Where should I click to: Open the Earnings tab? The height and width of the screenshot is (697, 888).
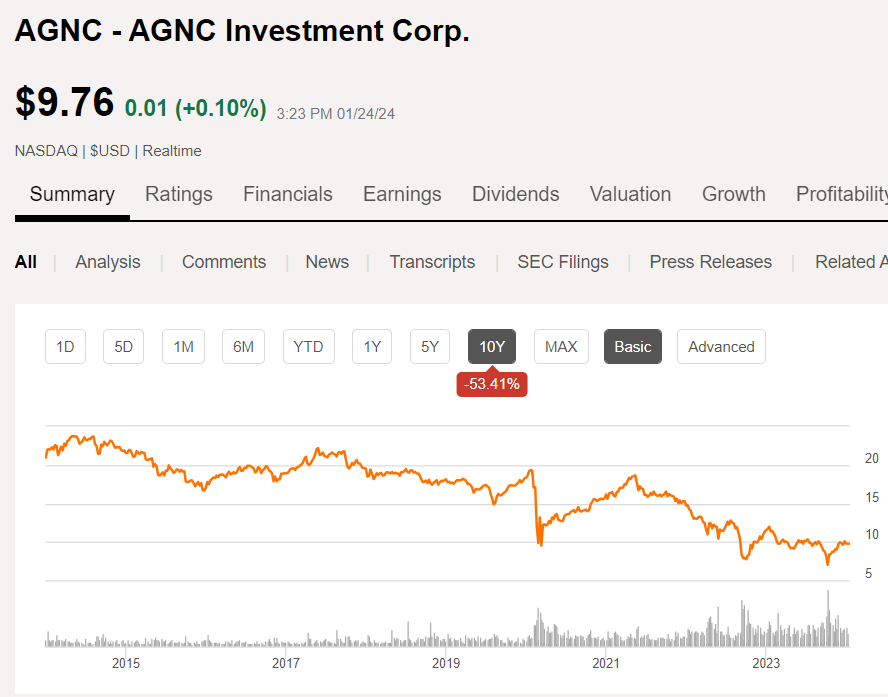[402, 194]
